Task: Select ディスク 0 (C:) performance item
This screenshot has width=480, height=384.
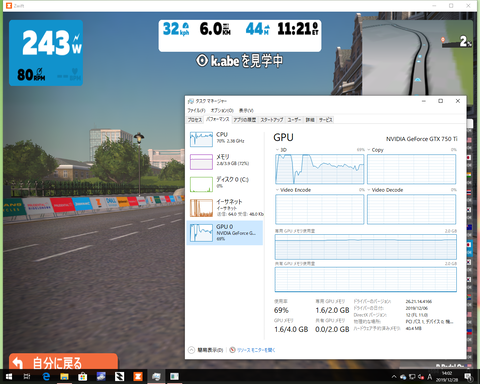Action: tap(225, 184)
